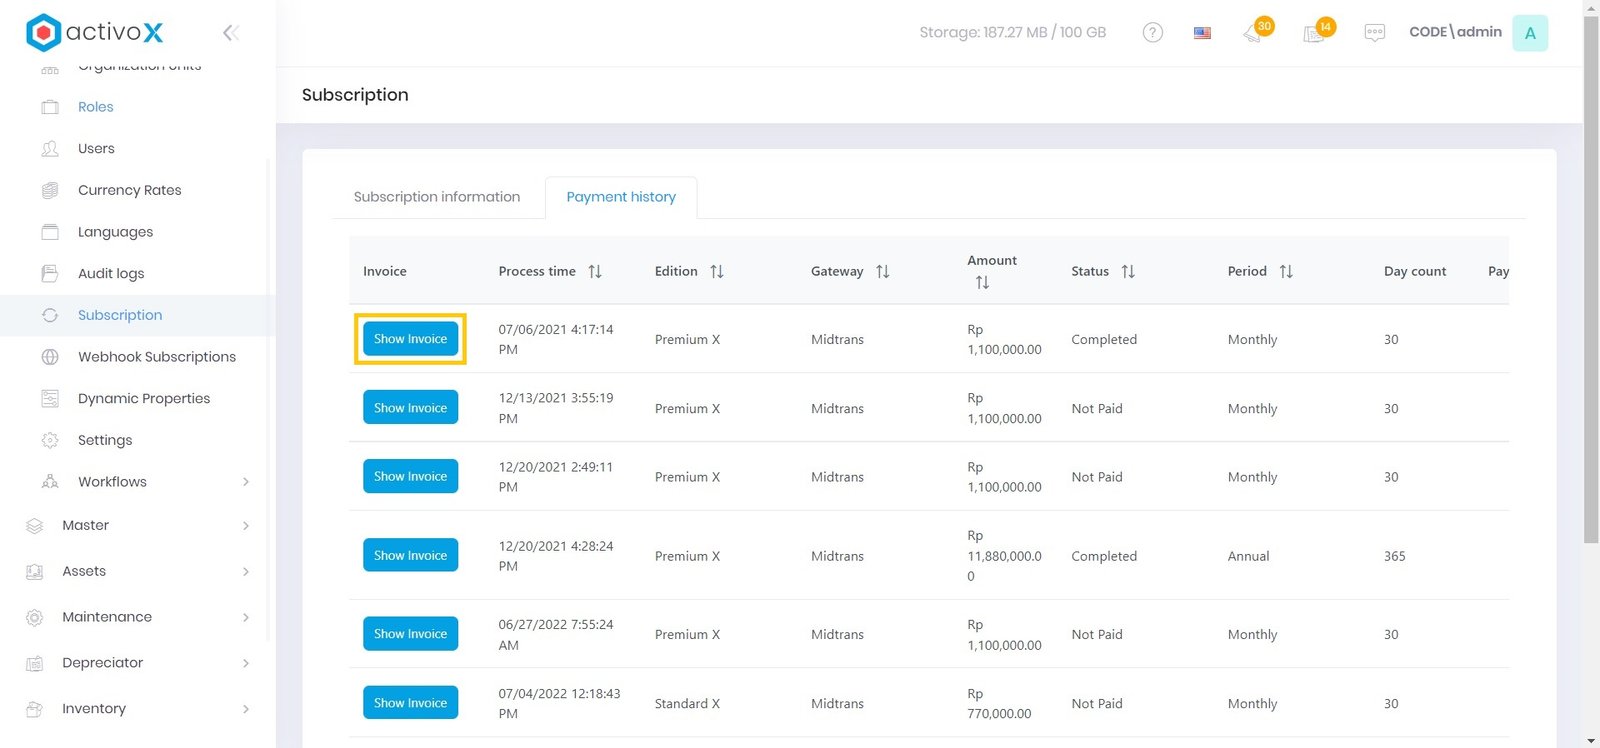Switch to Subscription information tab
The image size is (1600, 748).
(437, 197)
